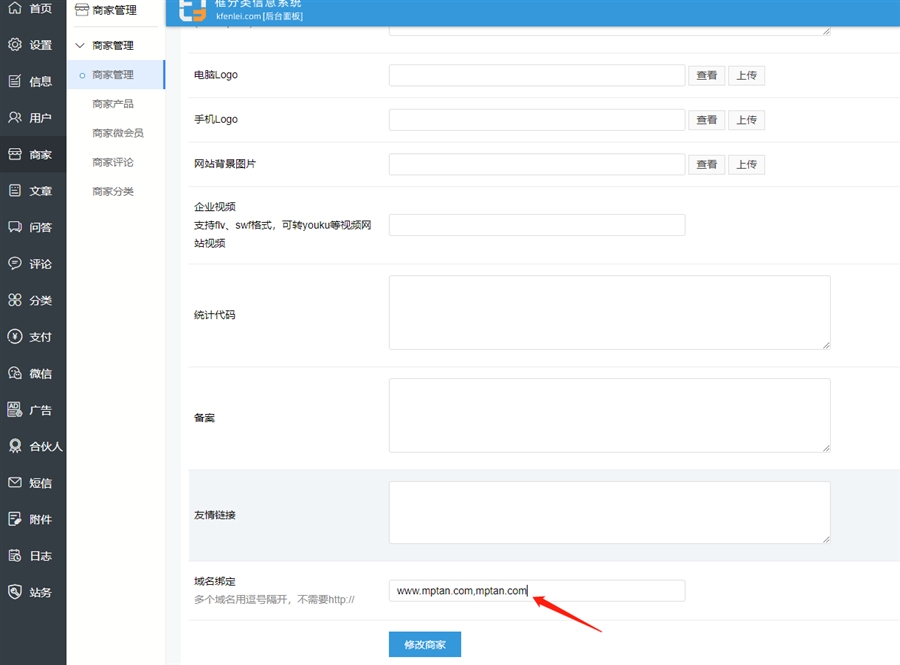Click the 问答 Q&A icon
The image size is (900, 665).
14,227
